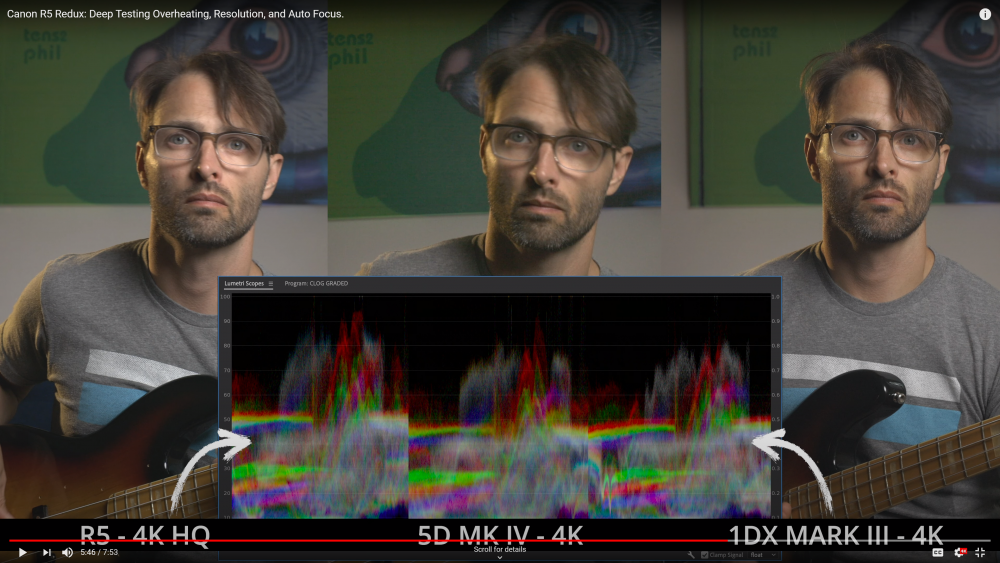Open the video settings gear
This screenshot has height=563, width=1000.
coord(959,552)
